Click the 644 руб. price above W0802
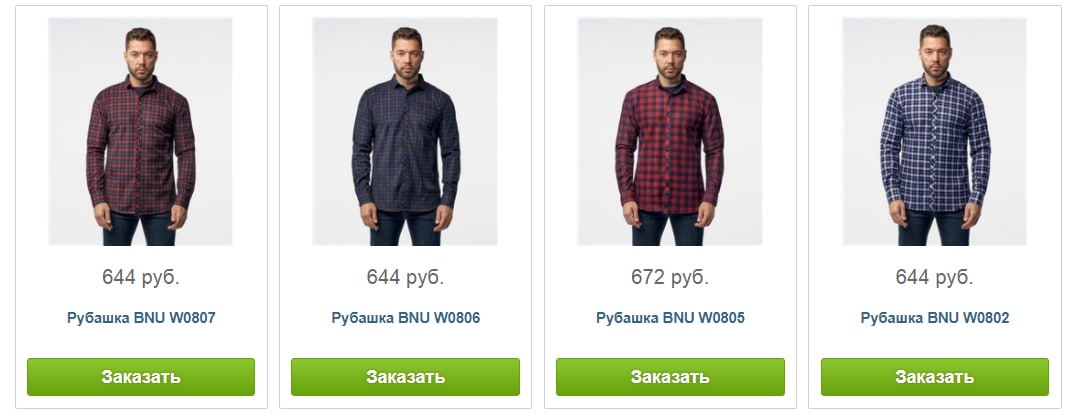The image size is (1068, 411). tap(934, 277)
